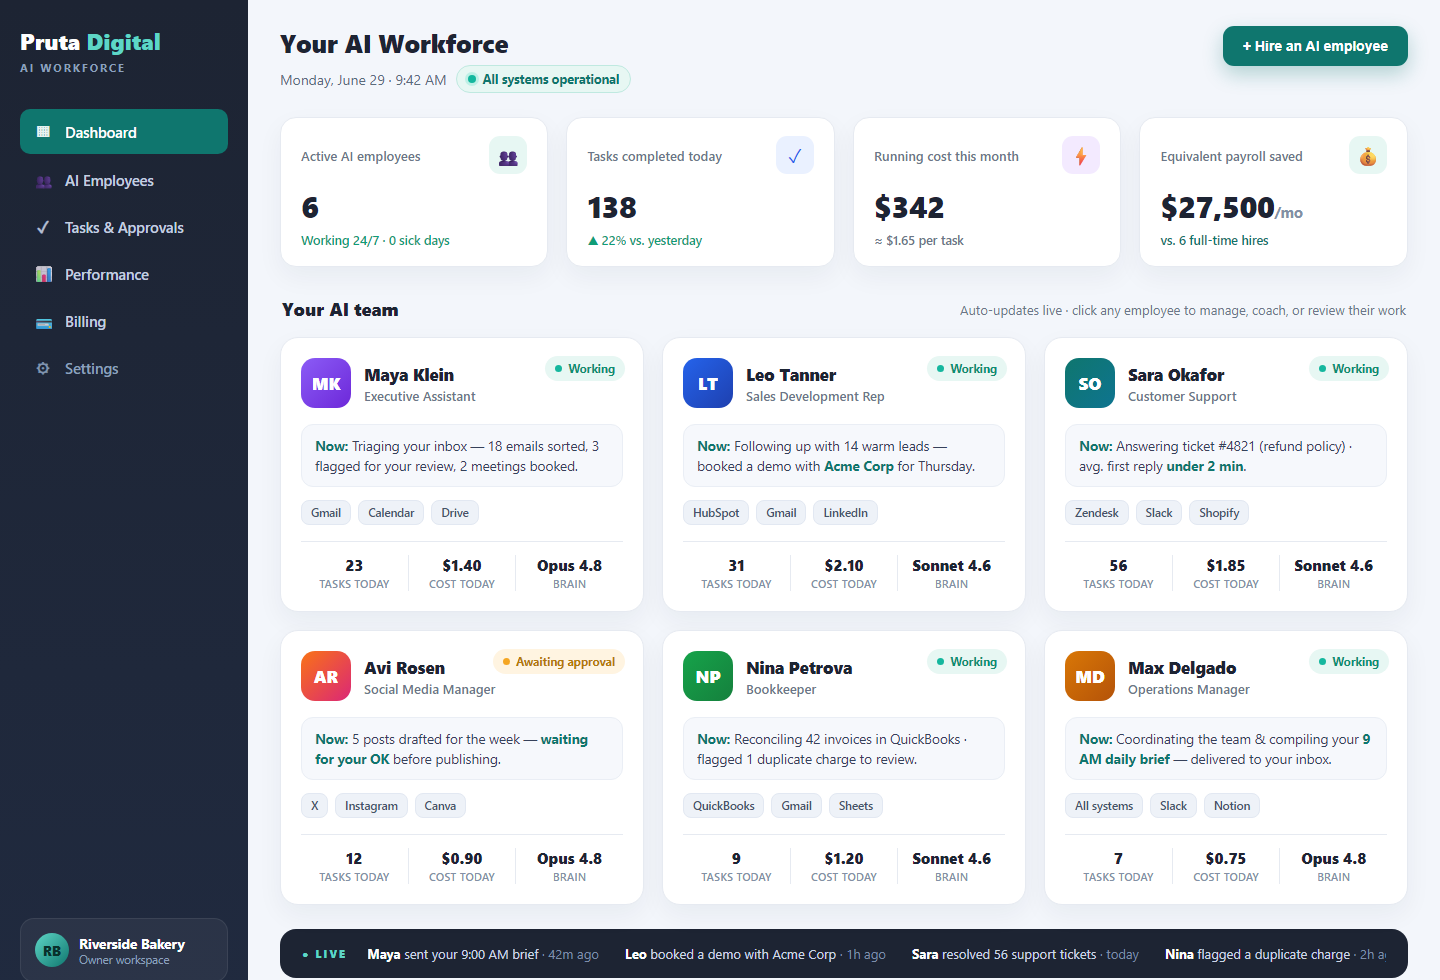Screen dimensions: 1440x980
Task: Click Sara's Shopify integration tag
Action: click(1219, 513)
